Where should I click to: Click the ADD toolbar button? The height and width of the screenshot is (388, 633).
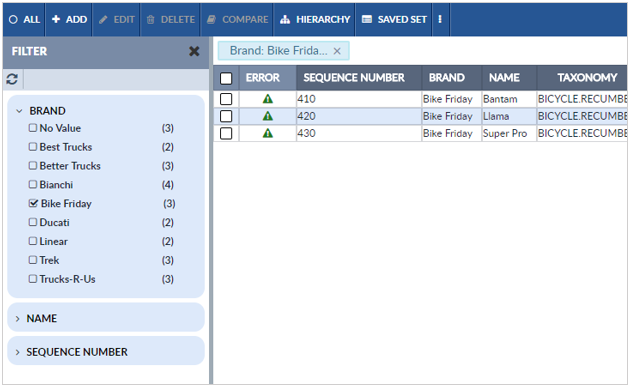coord(69,20)
